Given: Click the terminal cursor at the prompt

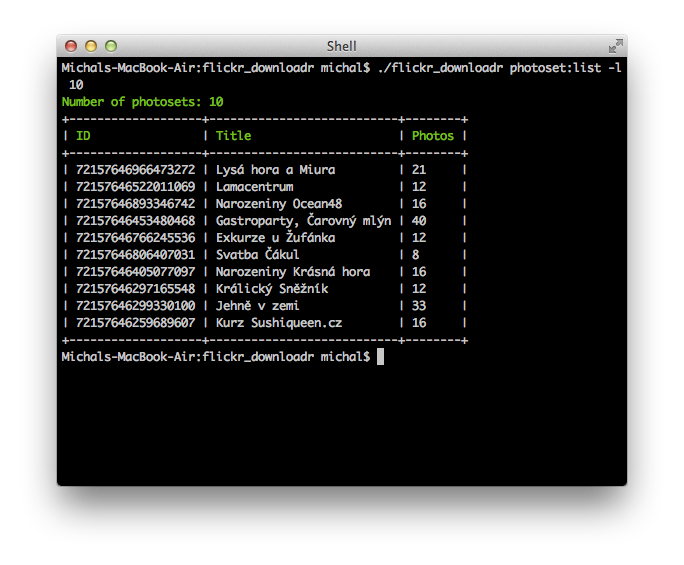Looking at the screenshot, I should pos(380,357).
